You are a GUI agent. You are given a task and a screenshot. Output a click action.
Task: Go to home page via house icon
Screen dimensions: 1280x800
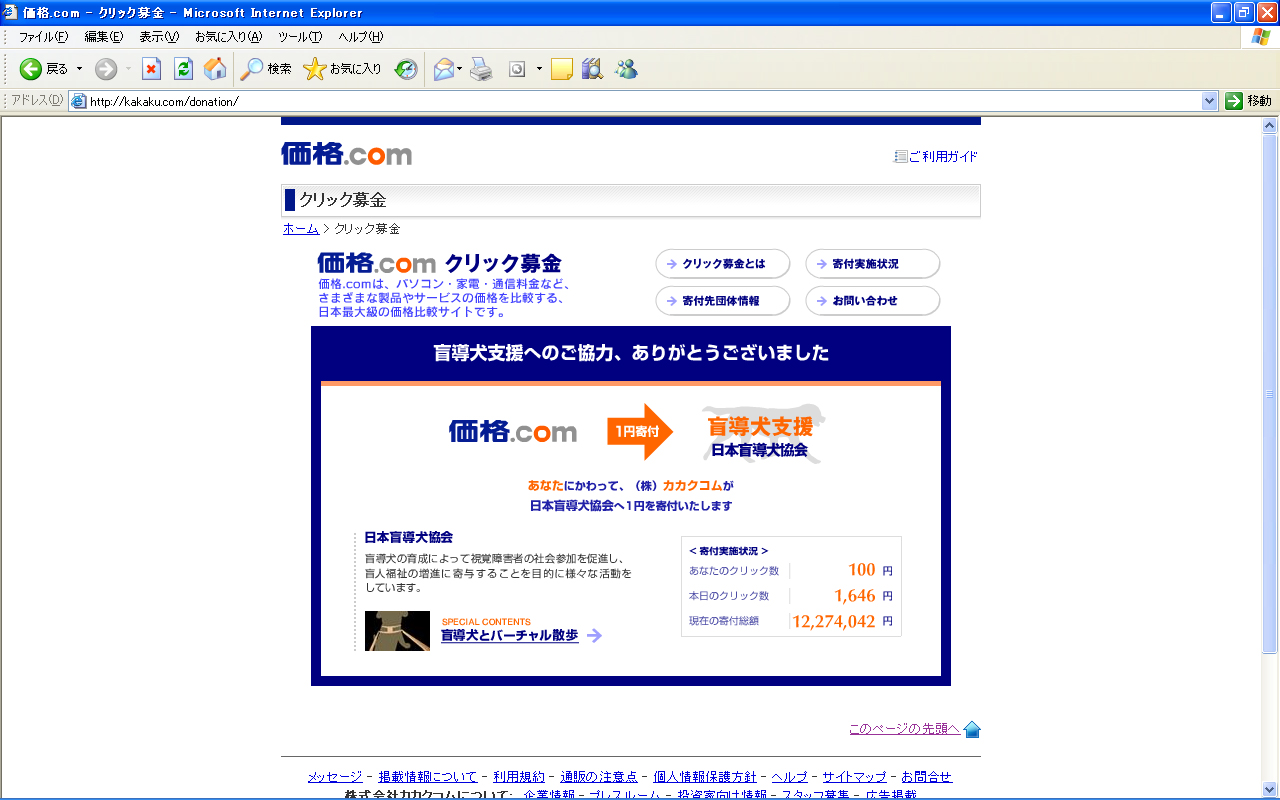[214, 69]
